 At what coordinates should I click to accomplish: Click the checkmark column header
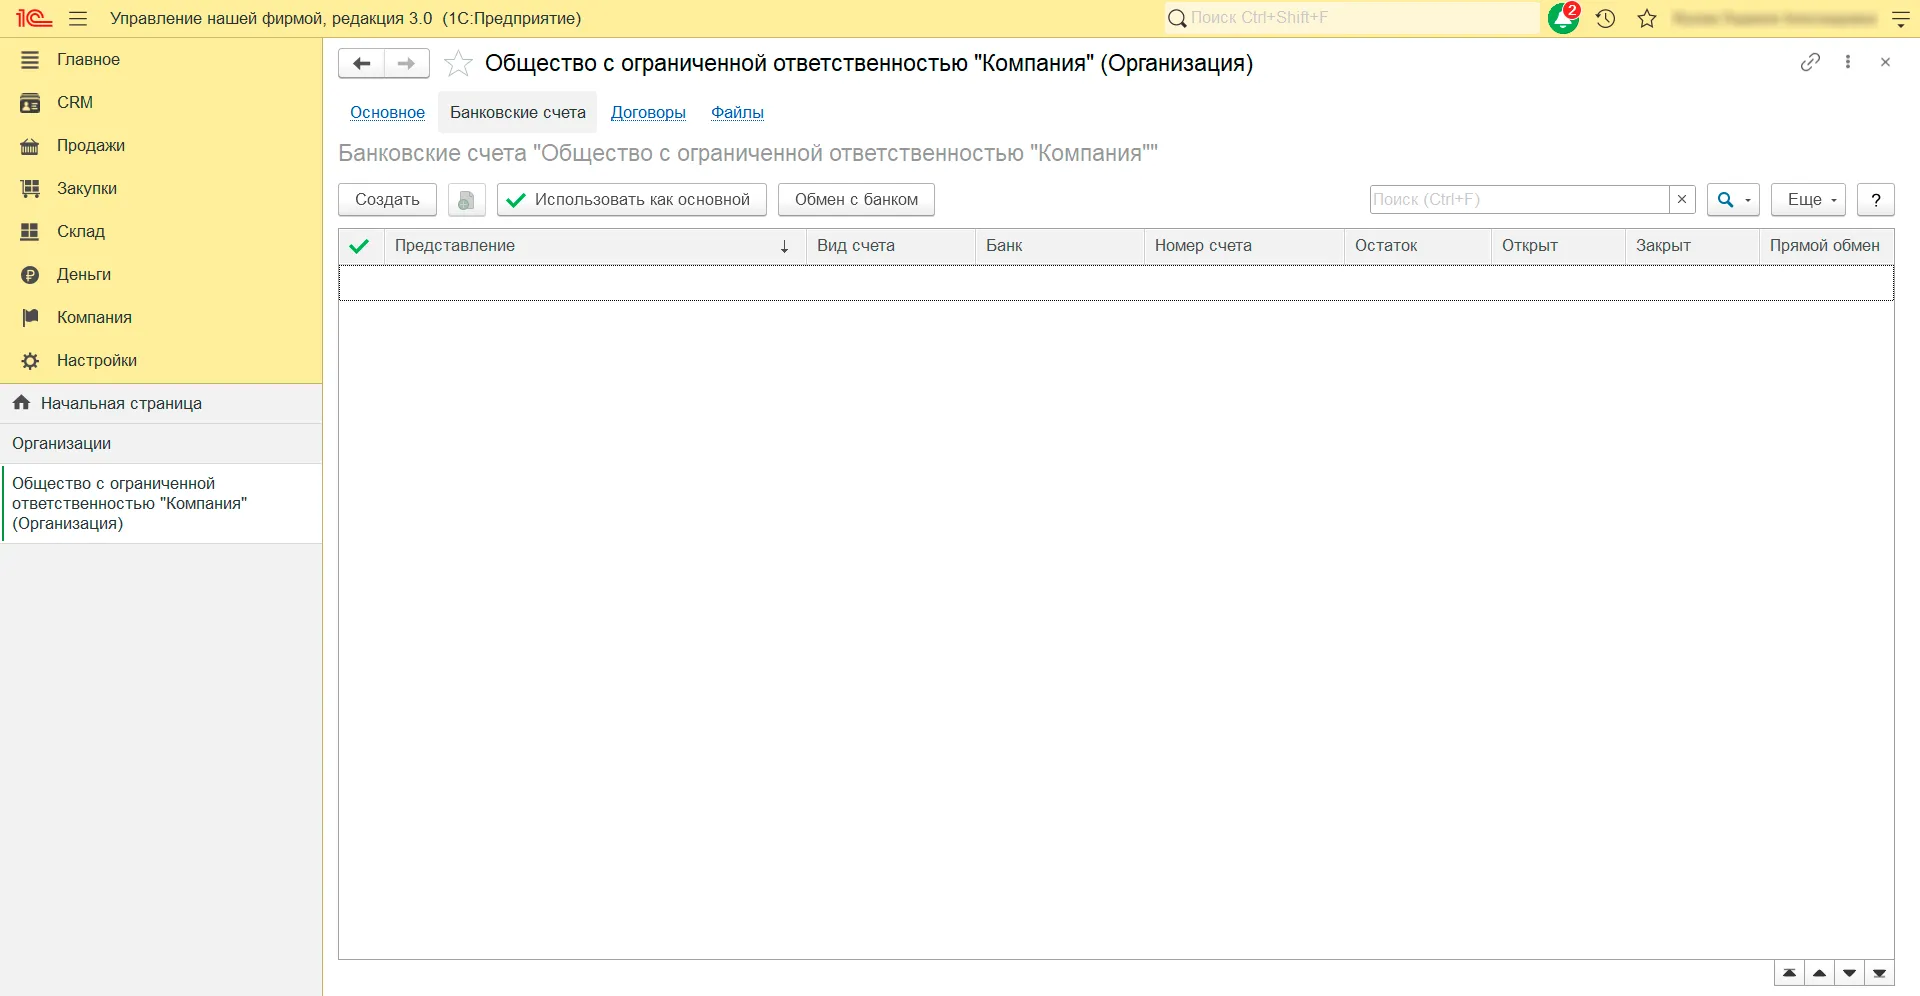[360, 246]
